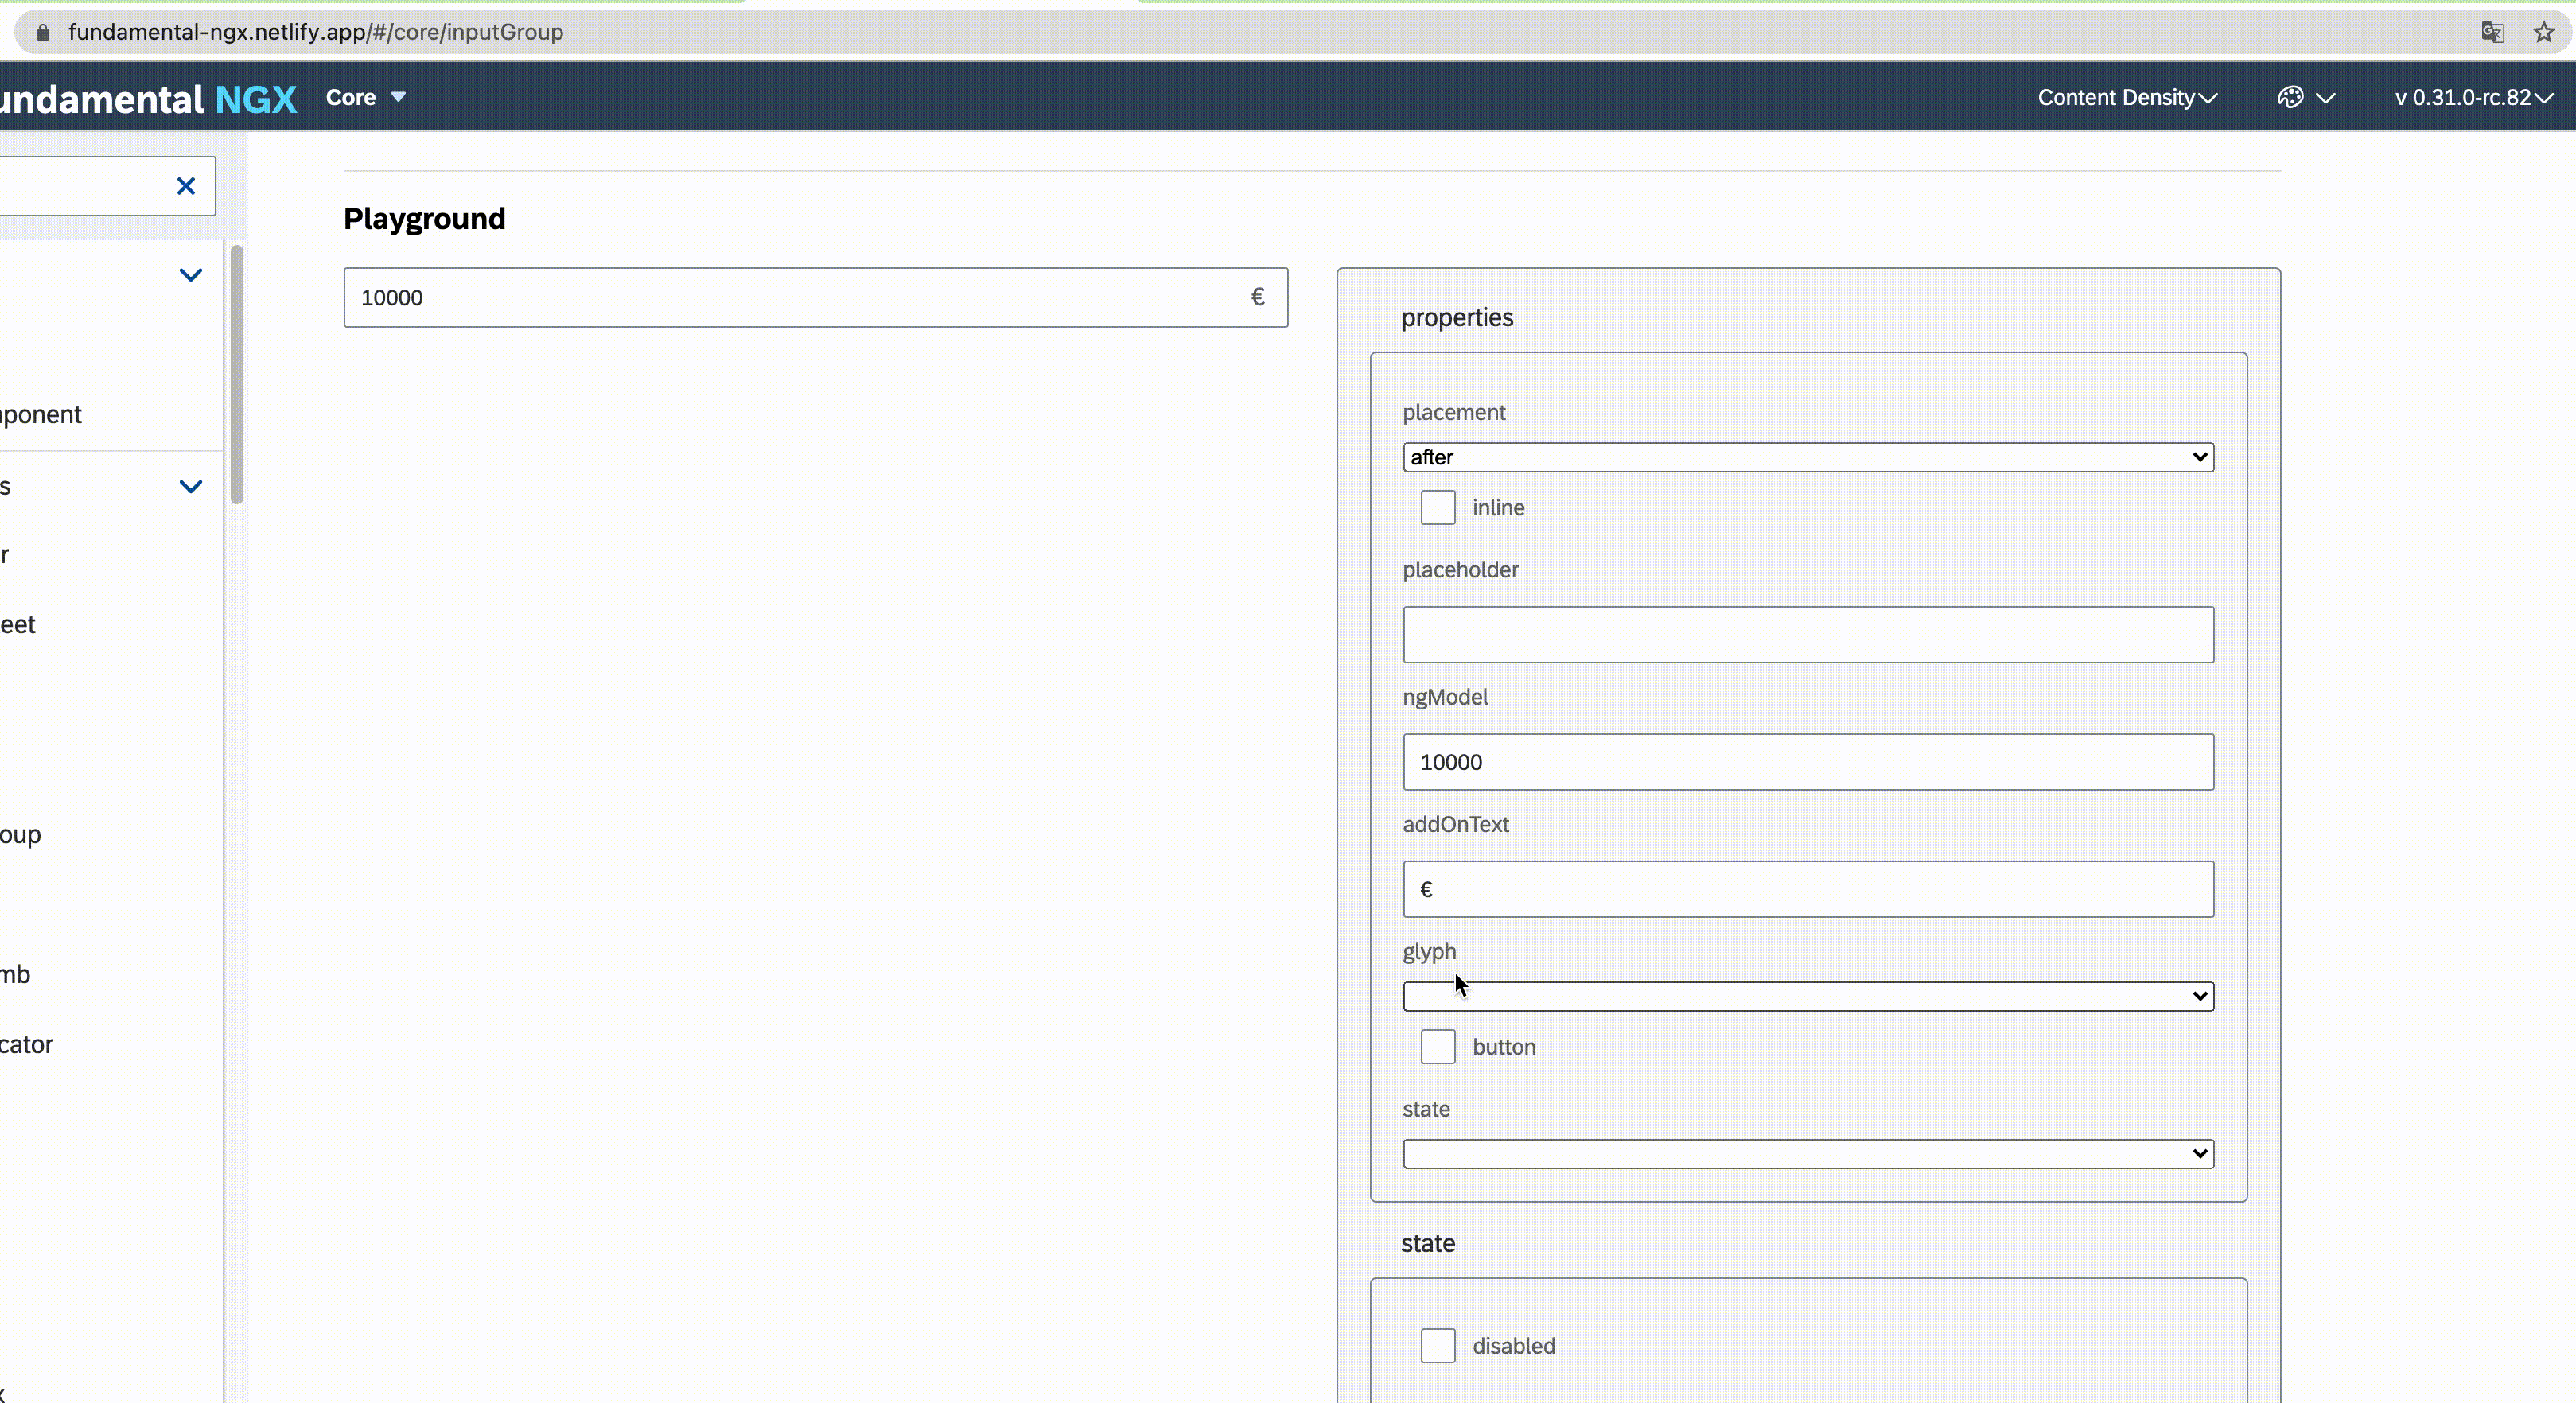Open the placement dropdown showing after
2576x1403 pixels.
click(1807, 457)
